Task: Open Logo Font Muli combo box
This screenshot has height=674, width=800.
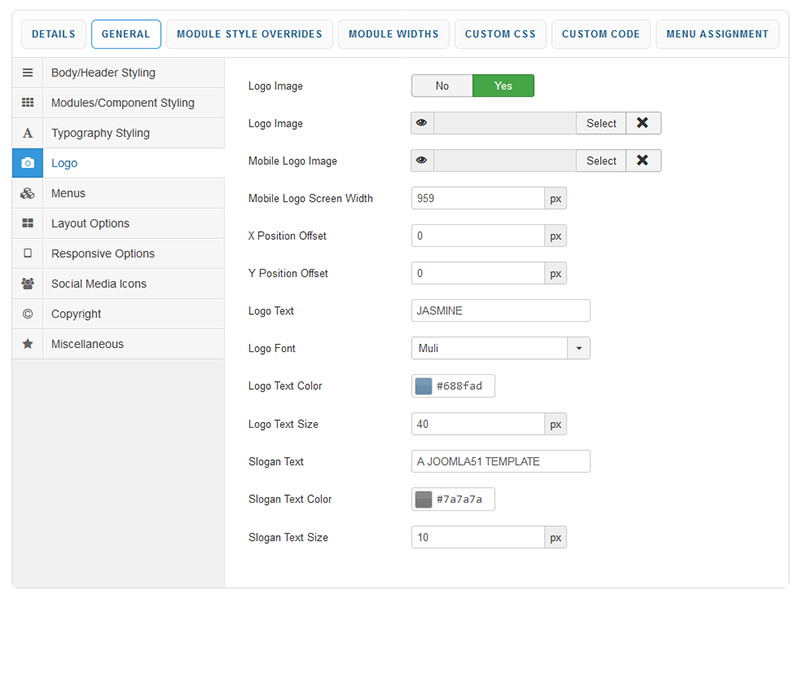Action: coord(489,348)
